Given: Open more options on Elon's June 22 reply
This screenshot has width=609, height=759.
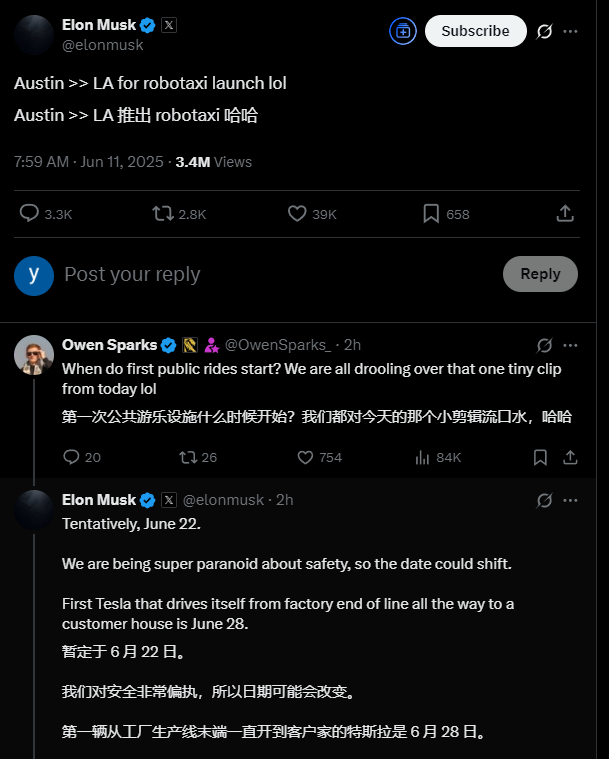Looking at the screenshot, I should pos(571,500).
